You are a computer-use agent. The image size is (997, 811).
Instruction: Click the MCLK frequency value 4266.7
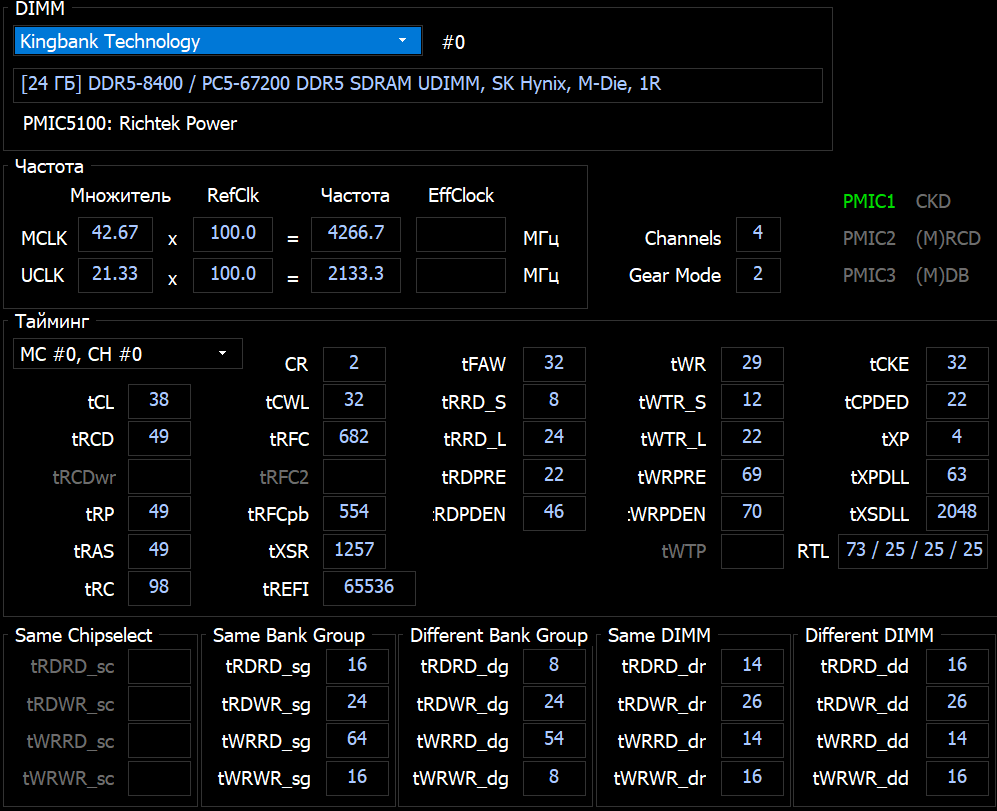click(x=356, y=234)
